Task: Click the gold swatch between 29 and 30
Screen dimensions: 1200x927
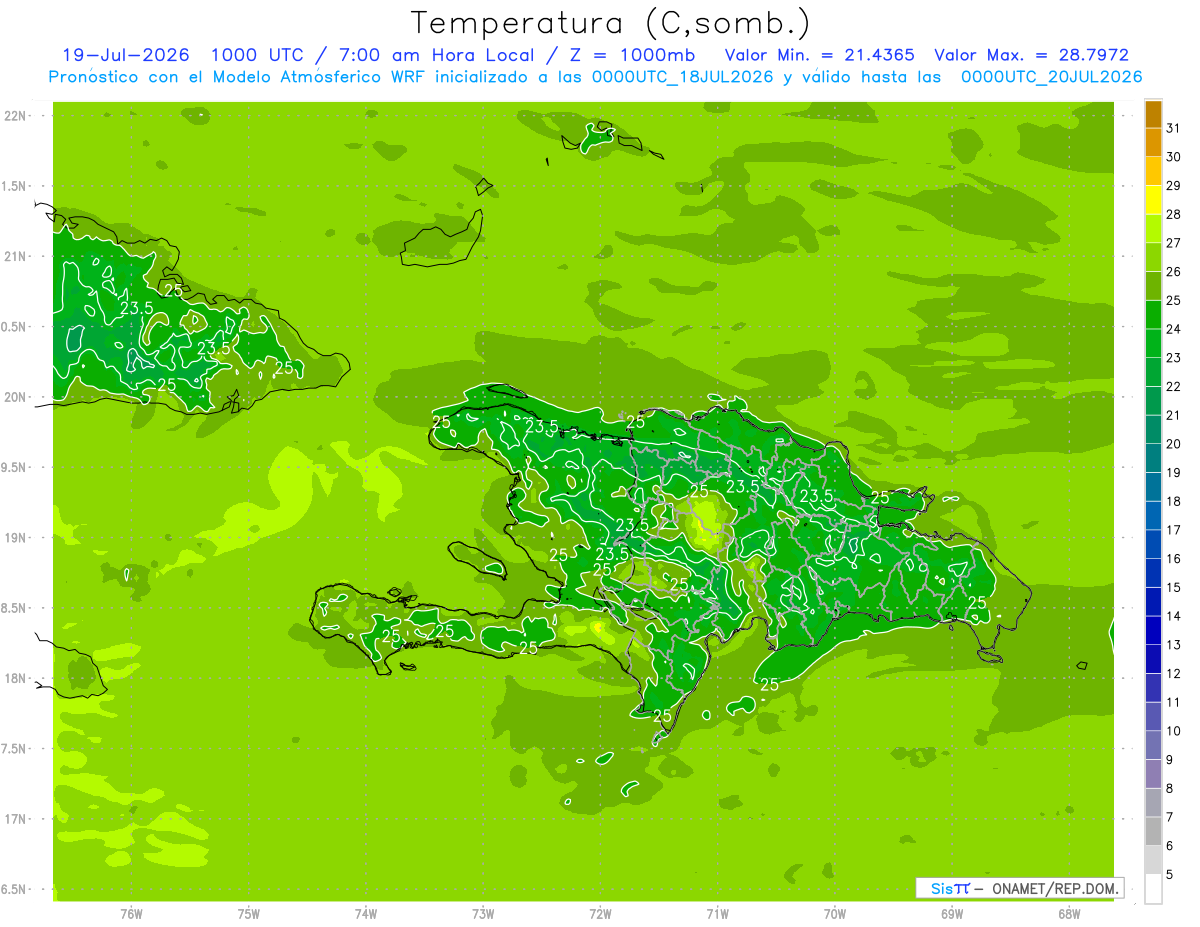Action: tap(1153, 171)
